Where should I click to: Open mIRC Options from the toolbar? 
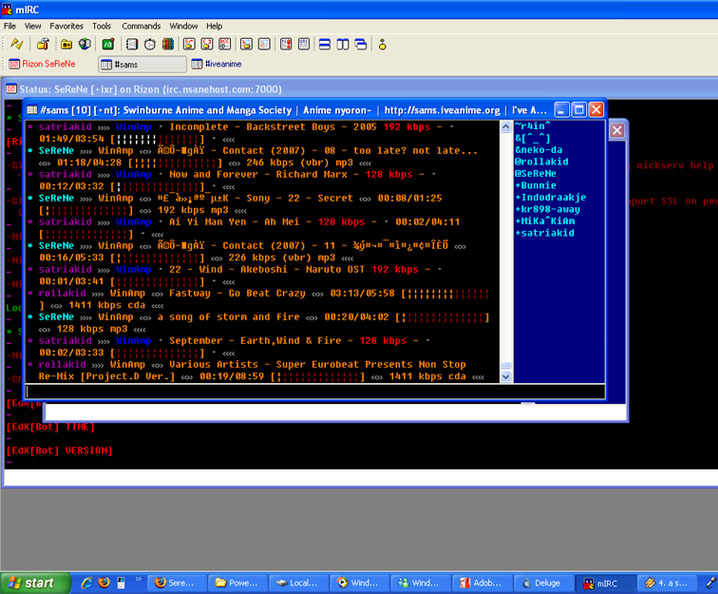[43, 44]
